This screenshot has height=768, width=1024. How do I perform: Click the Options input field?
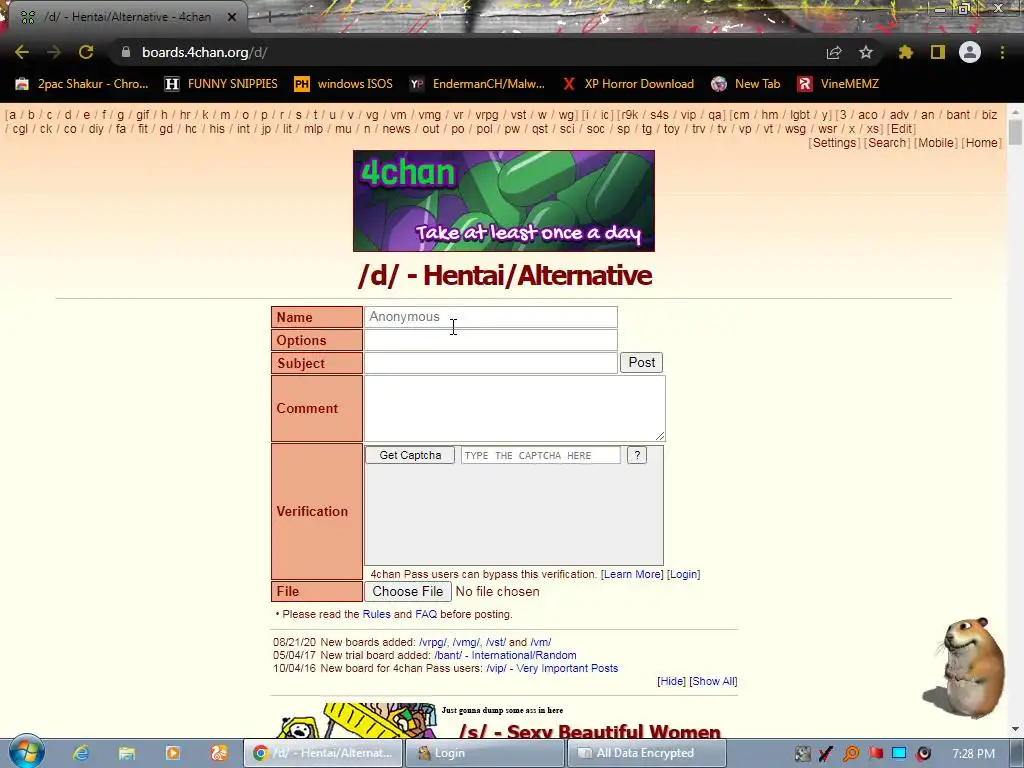[490, 340]
